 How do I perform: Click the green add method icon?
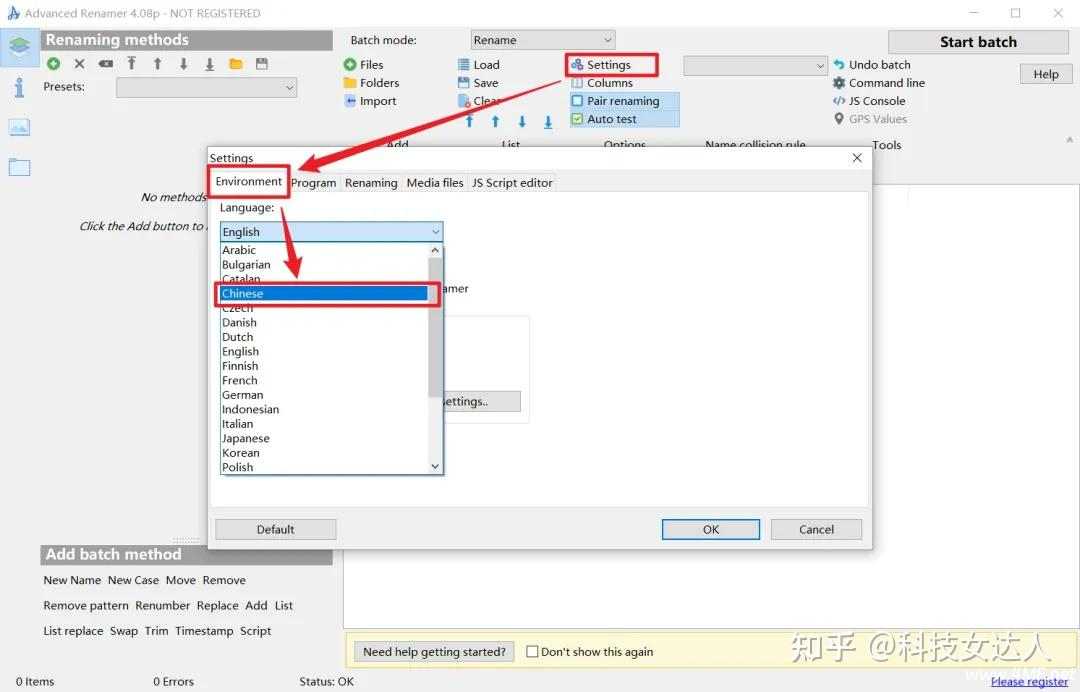(53, 64)
